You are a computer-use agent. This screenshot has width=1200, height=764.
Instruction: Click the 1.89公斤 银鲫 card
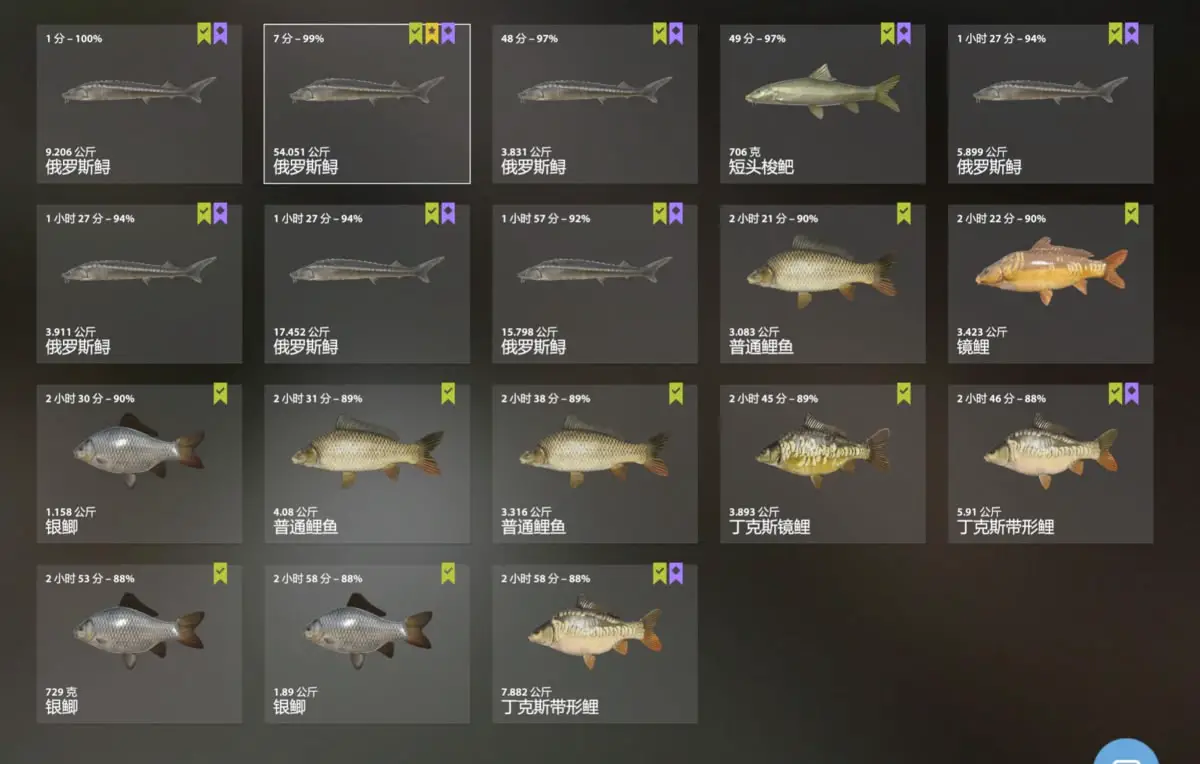click(367, 644)
